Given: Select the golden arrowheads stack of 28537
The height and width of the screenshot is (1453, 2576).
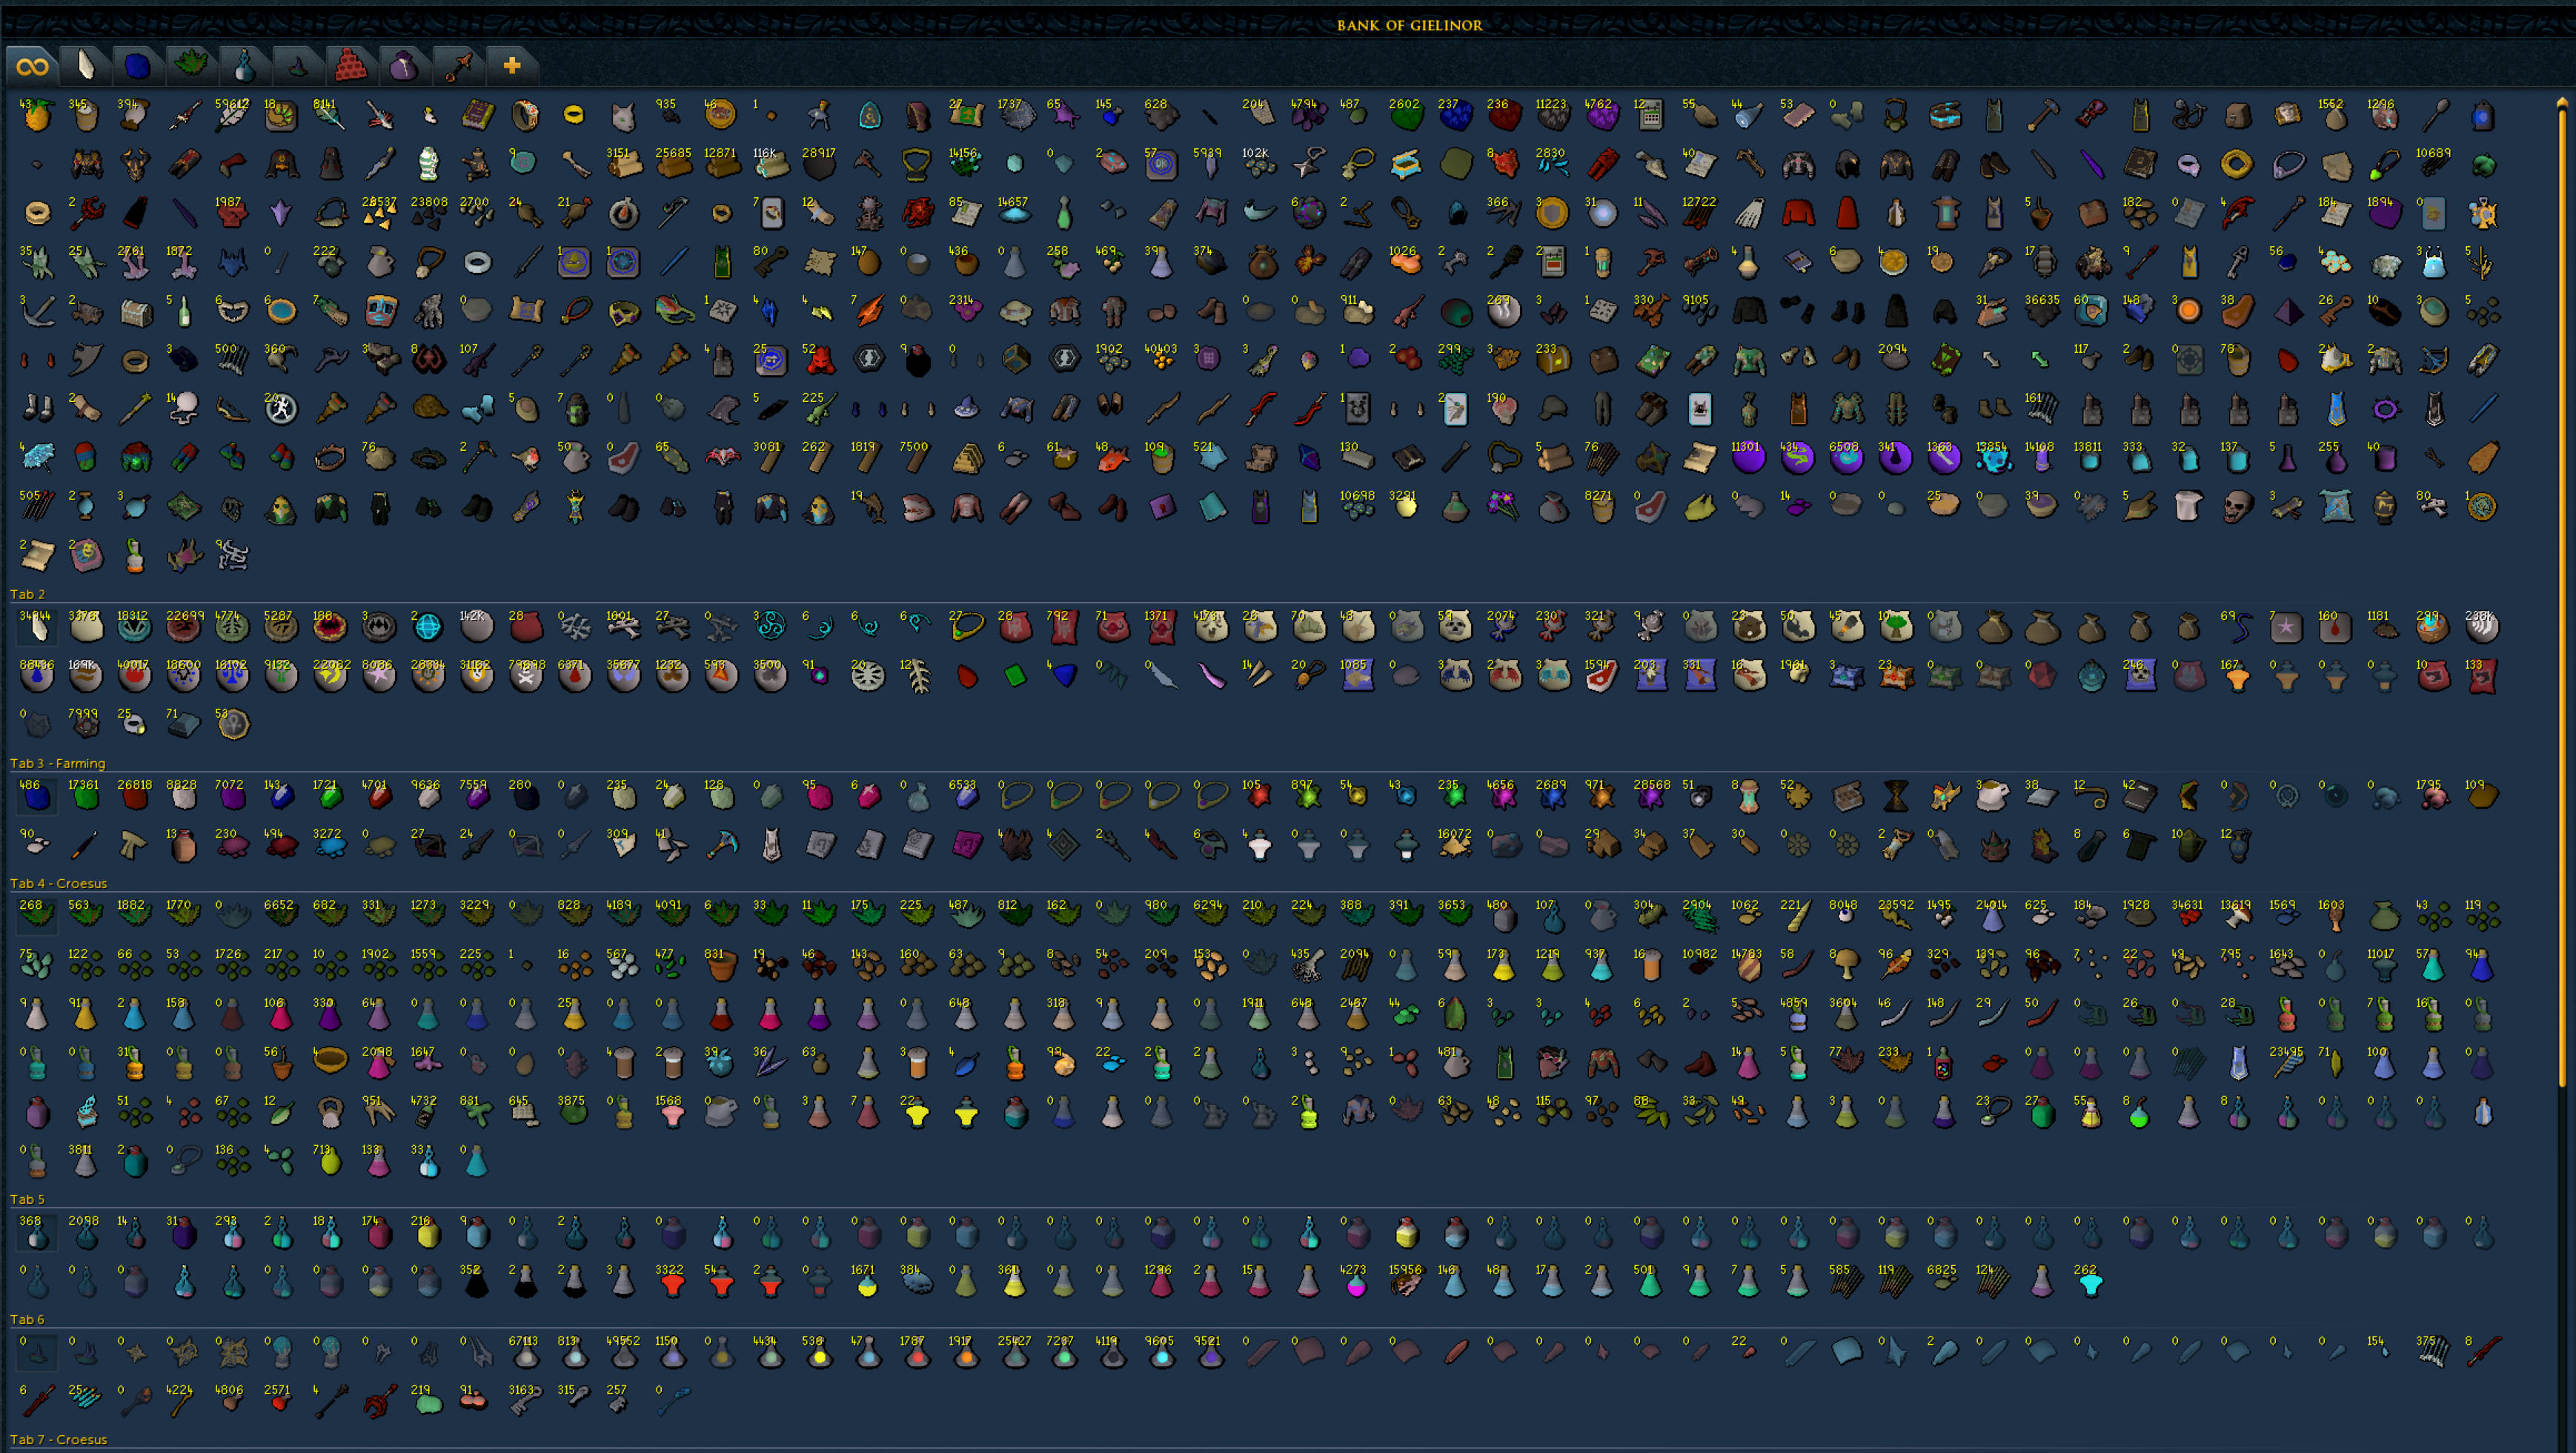Looking at the screenshot, I should [379, 213].
